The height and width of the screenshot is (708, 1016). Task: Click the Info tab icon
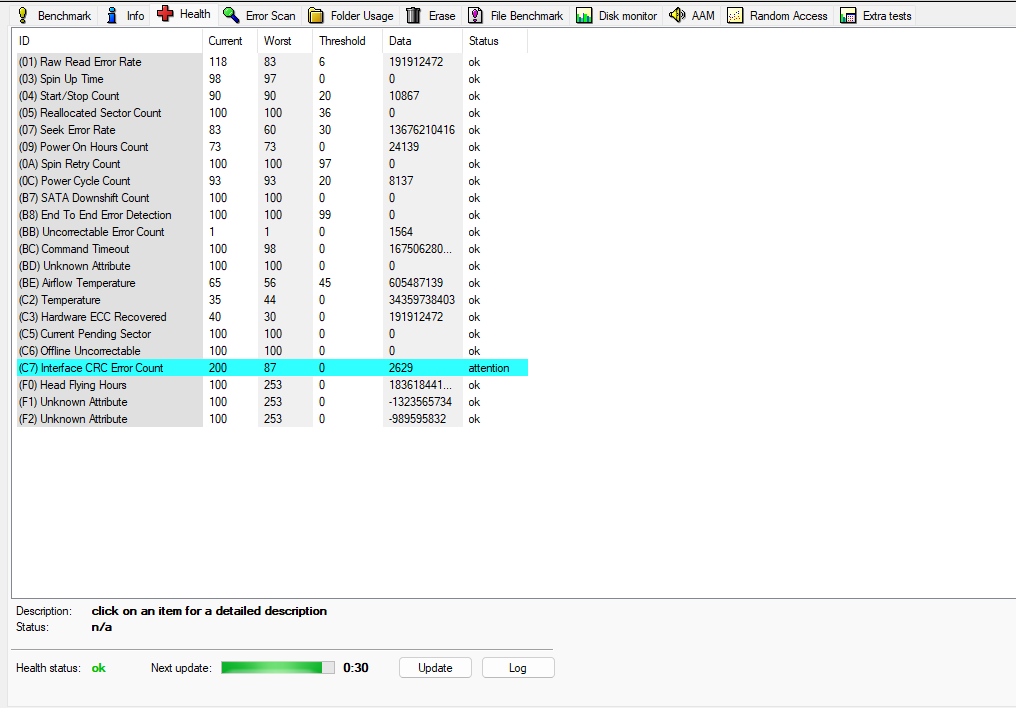112,16
